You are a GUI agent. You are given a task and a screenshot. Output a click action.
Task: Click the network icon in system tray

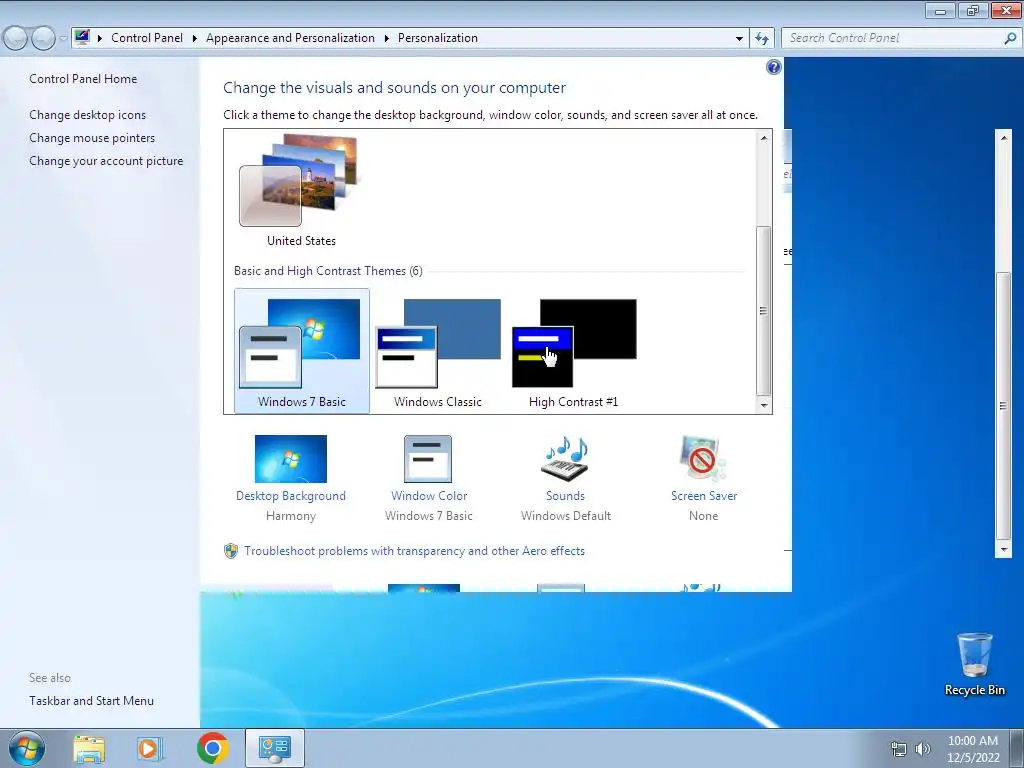coord(899,749)
